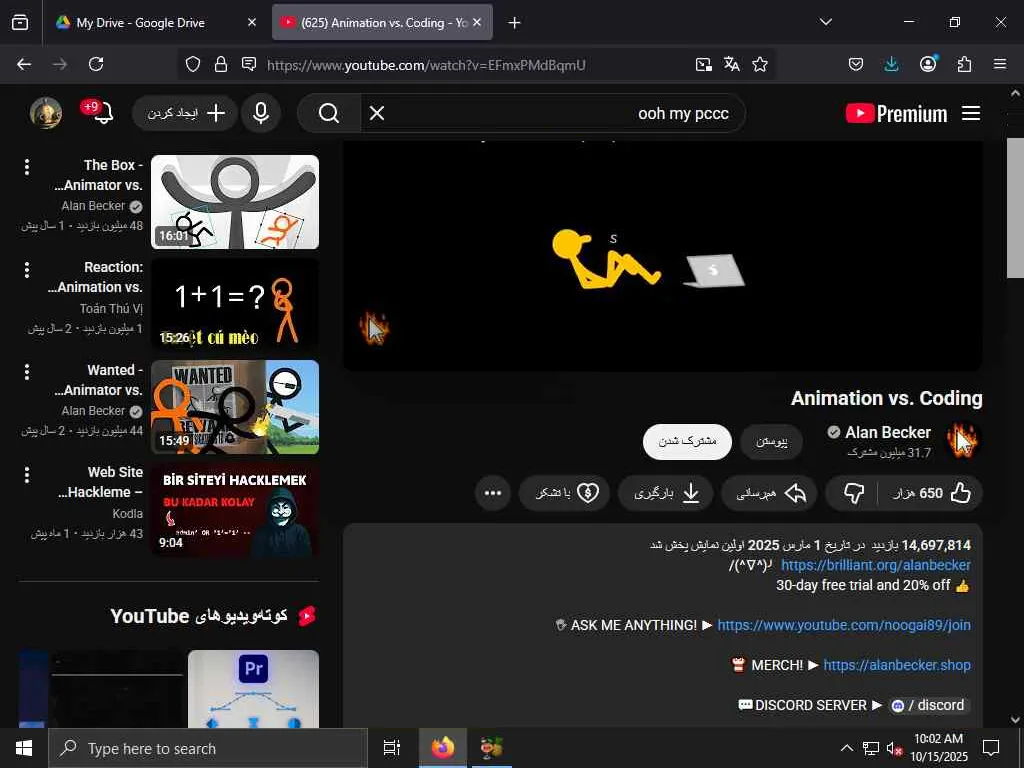The image size is (1024, 768).
Task: Open Windows Task View
Action: tap(391, 748)
